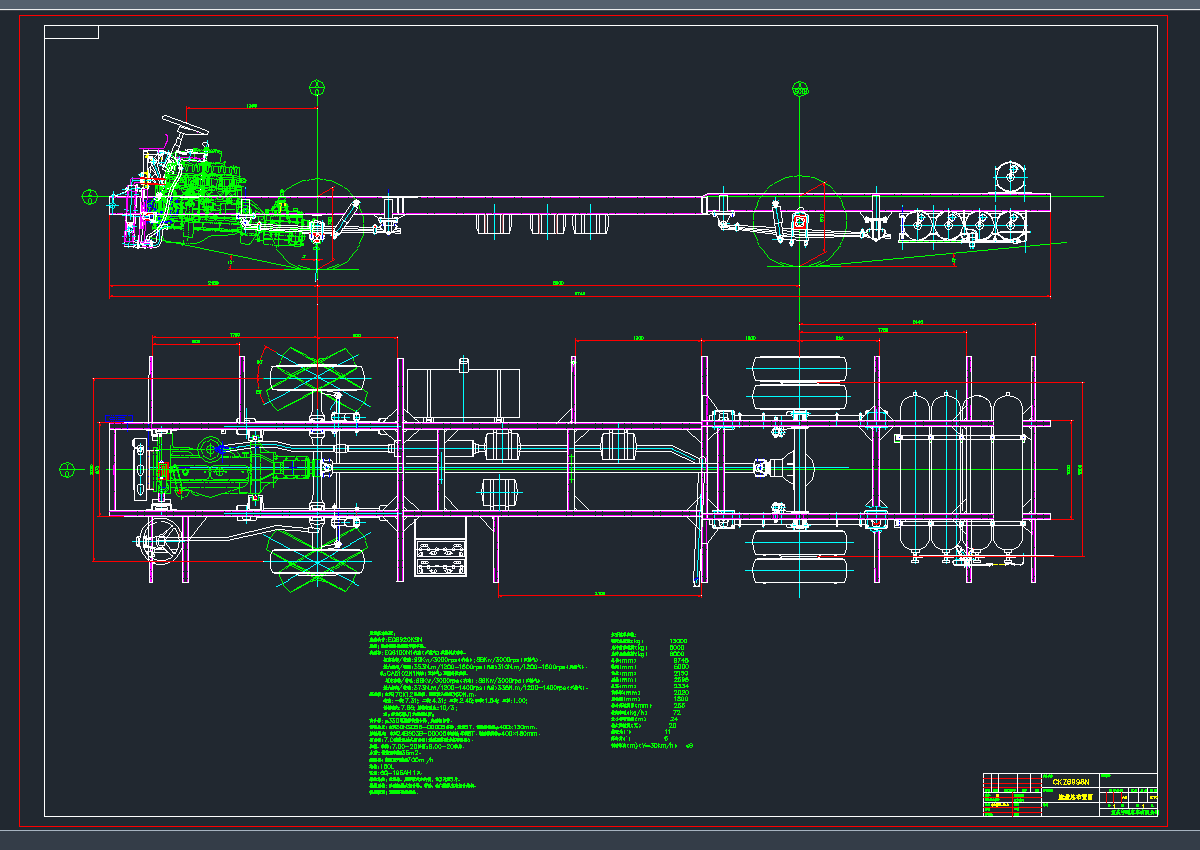Select the datum circle left of plan view
The width and height of the screenshot is (1200, 850).
point(68,468)
